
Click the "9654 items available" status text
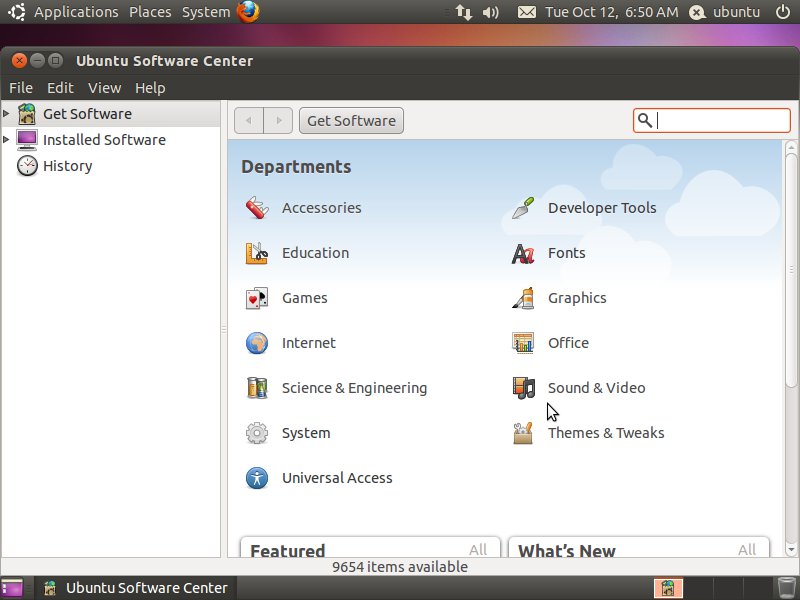(400, 567)
